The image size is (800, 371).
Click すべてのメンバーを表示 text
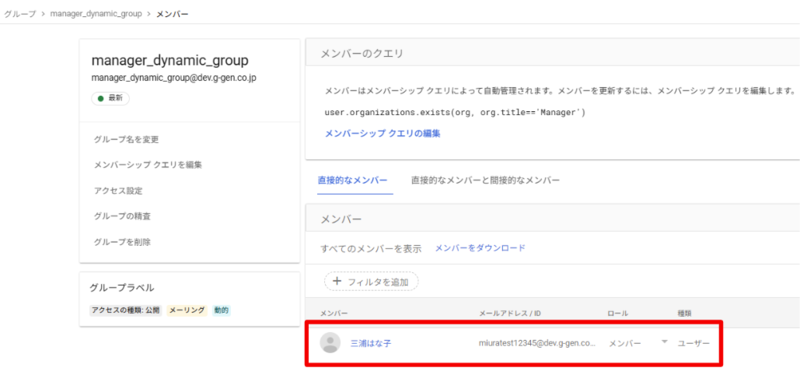coord(371,249)
